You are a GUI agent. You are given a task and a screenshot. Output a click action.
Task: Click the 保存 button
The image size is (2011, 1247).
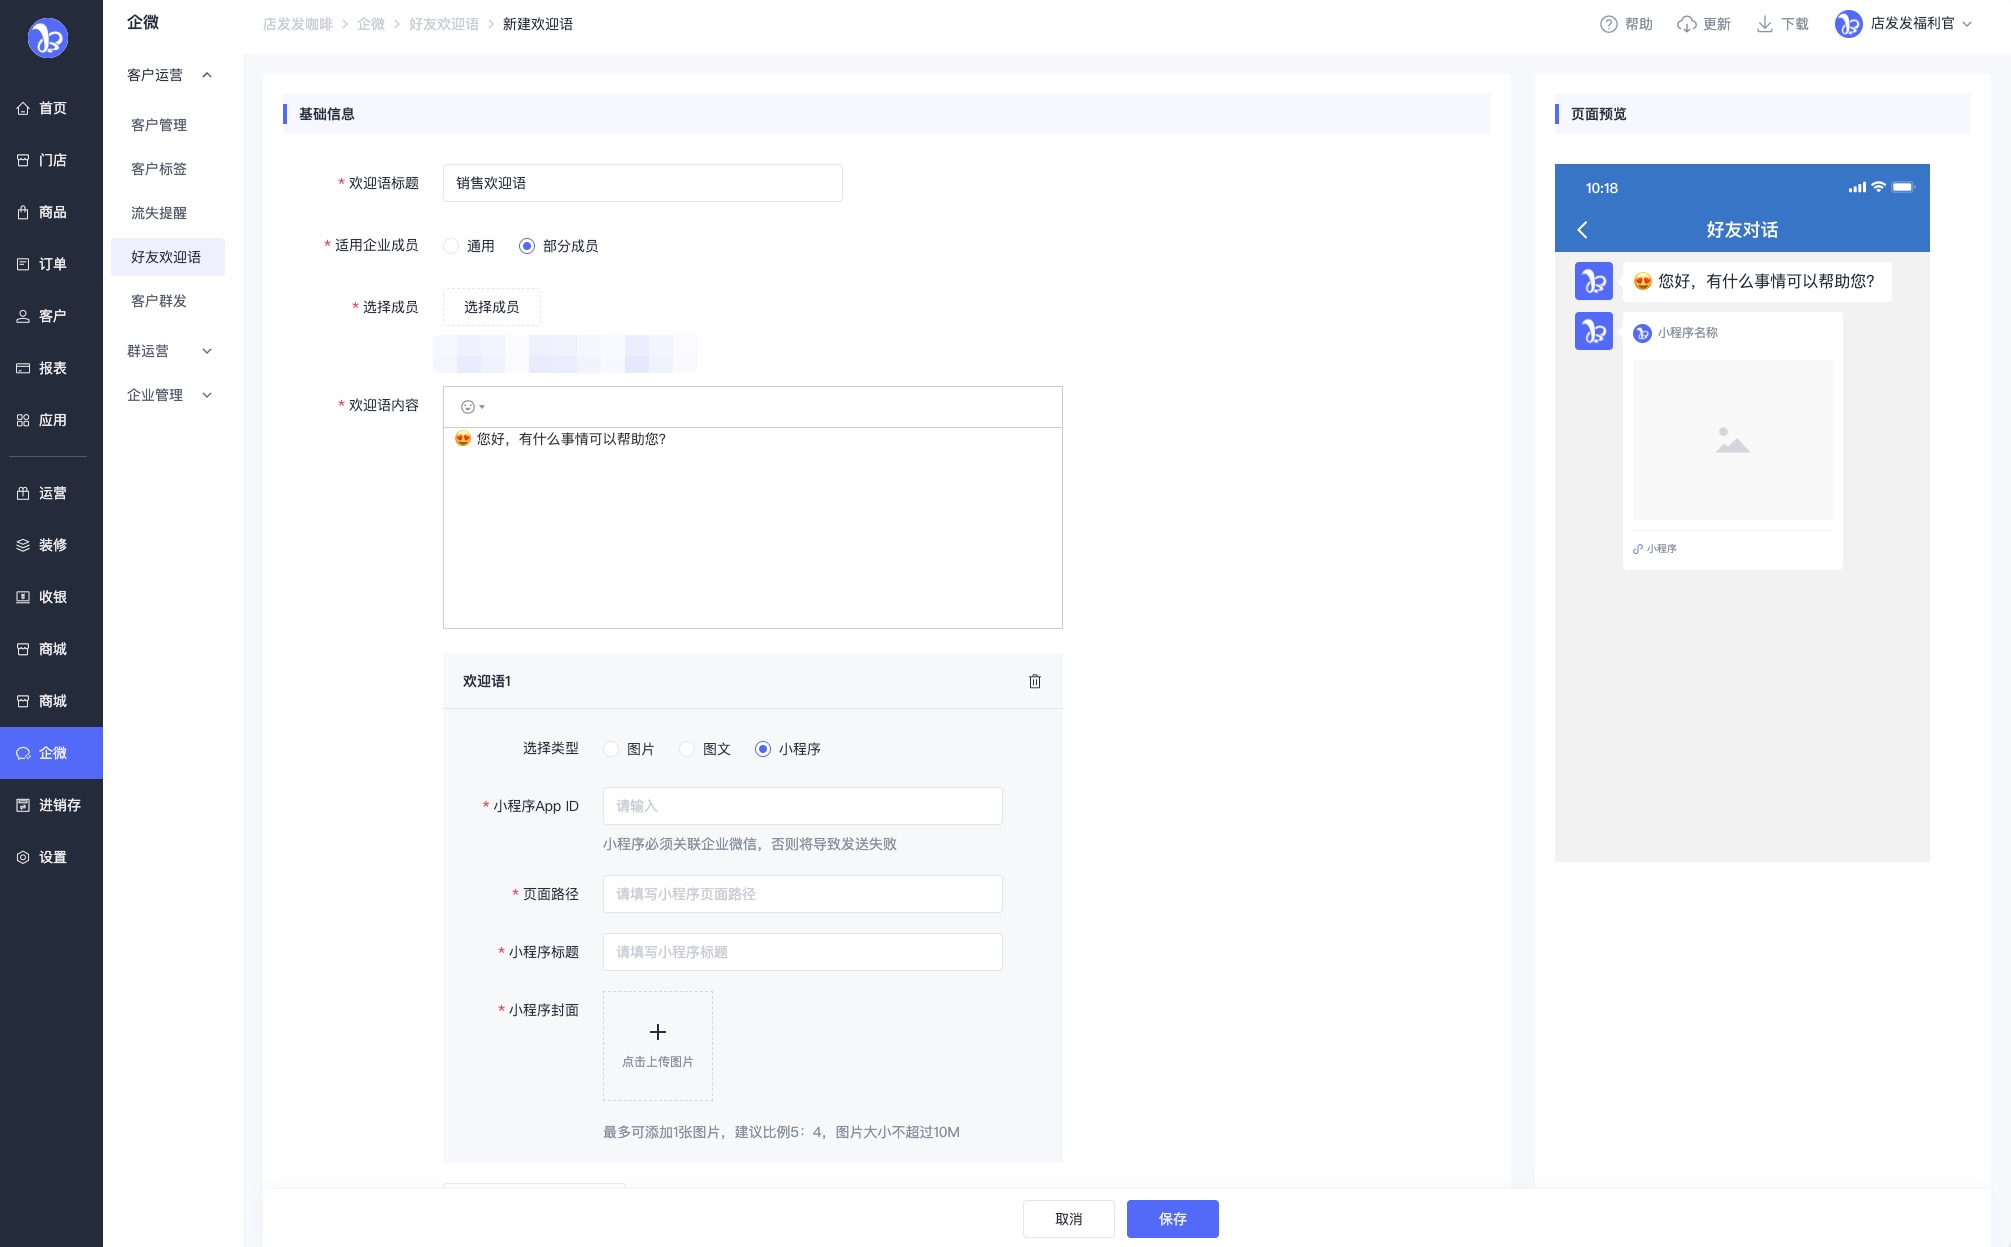pyautogui.click(x=1172, y=1219)
